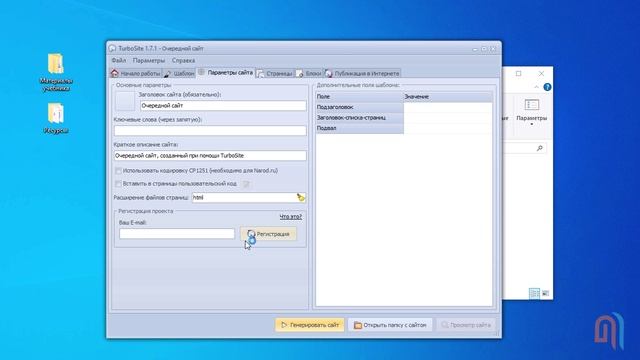Enable CP1251 encoding checkbox
Viewport: 640px width, 360px height.
118,171
